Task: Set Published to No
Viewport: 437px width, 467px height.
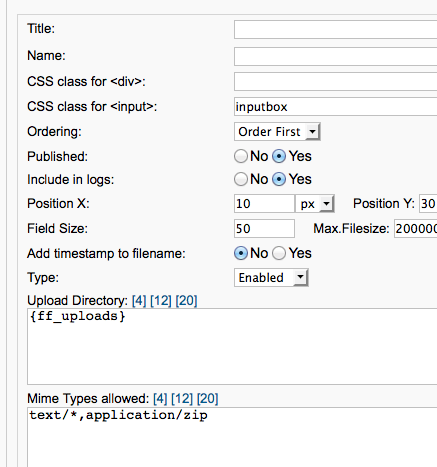Action: pyautogui.click(x=241, y=156)
